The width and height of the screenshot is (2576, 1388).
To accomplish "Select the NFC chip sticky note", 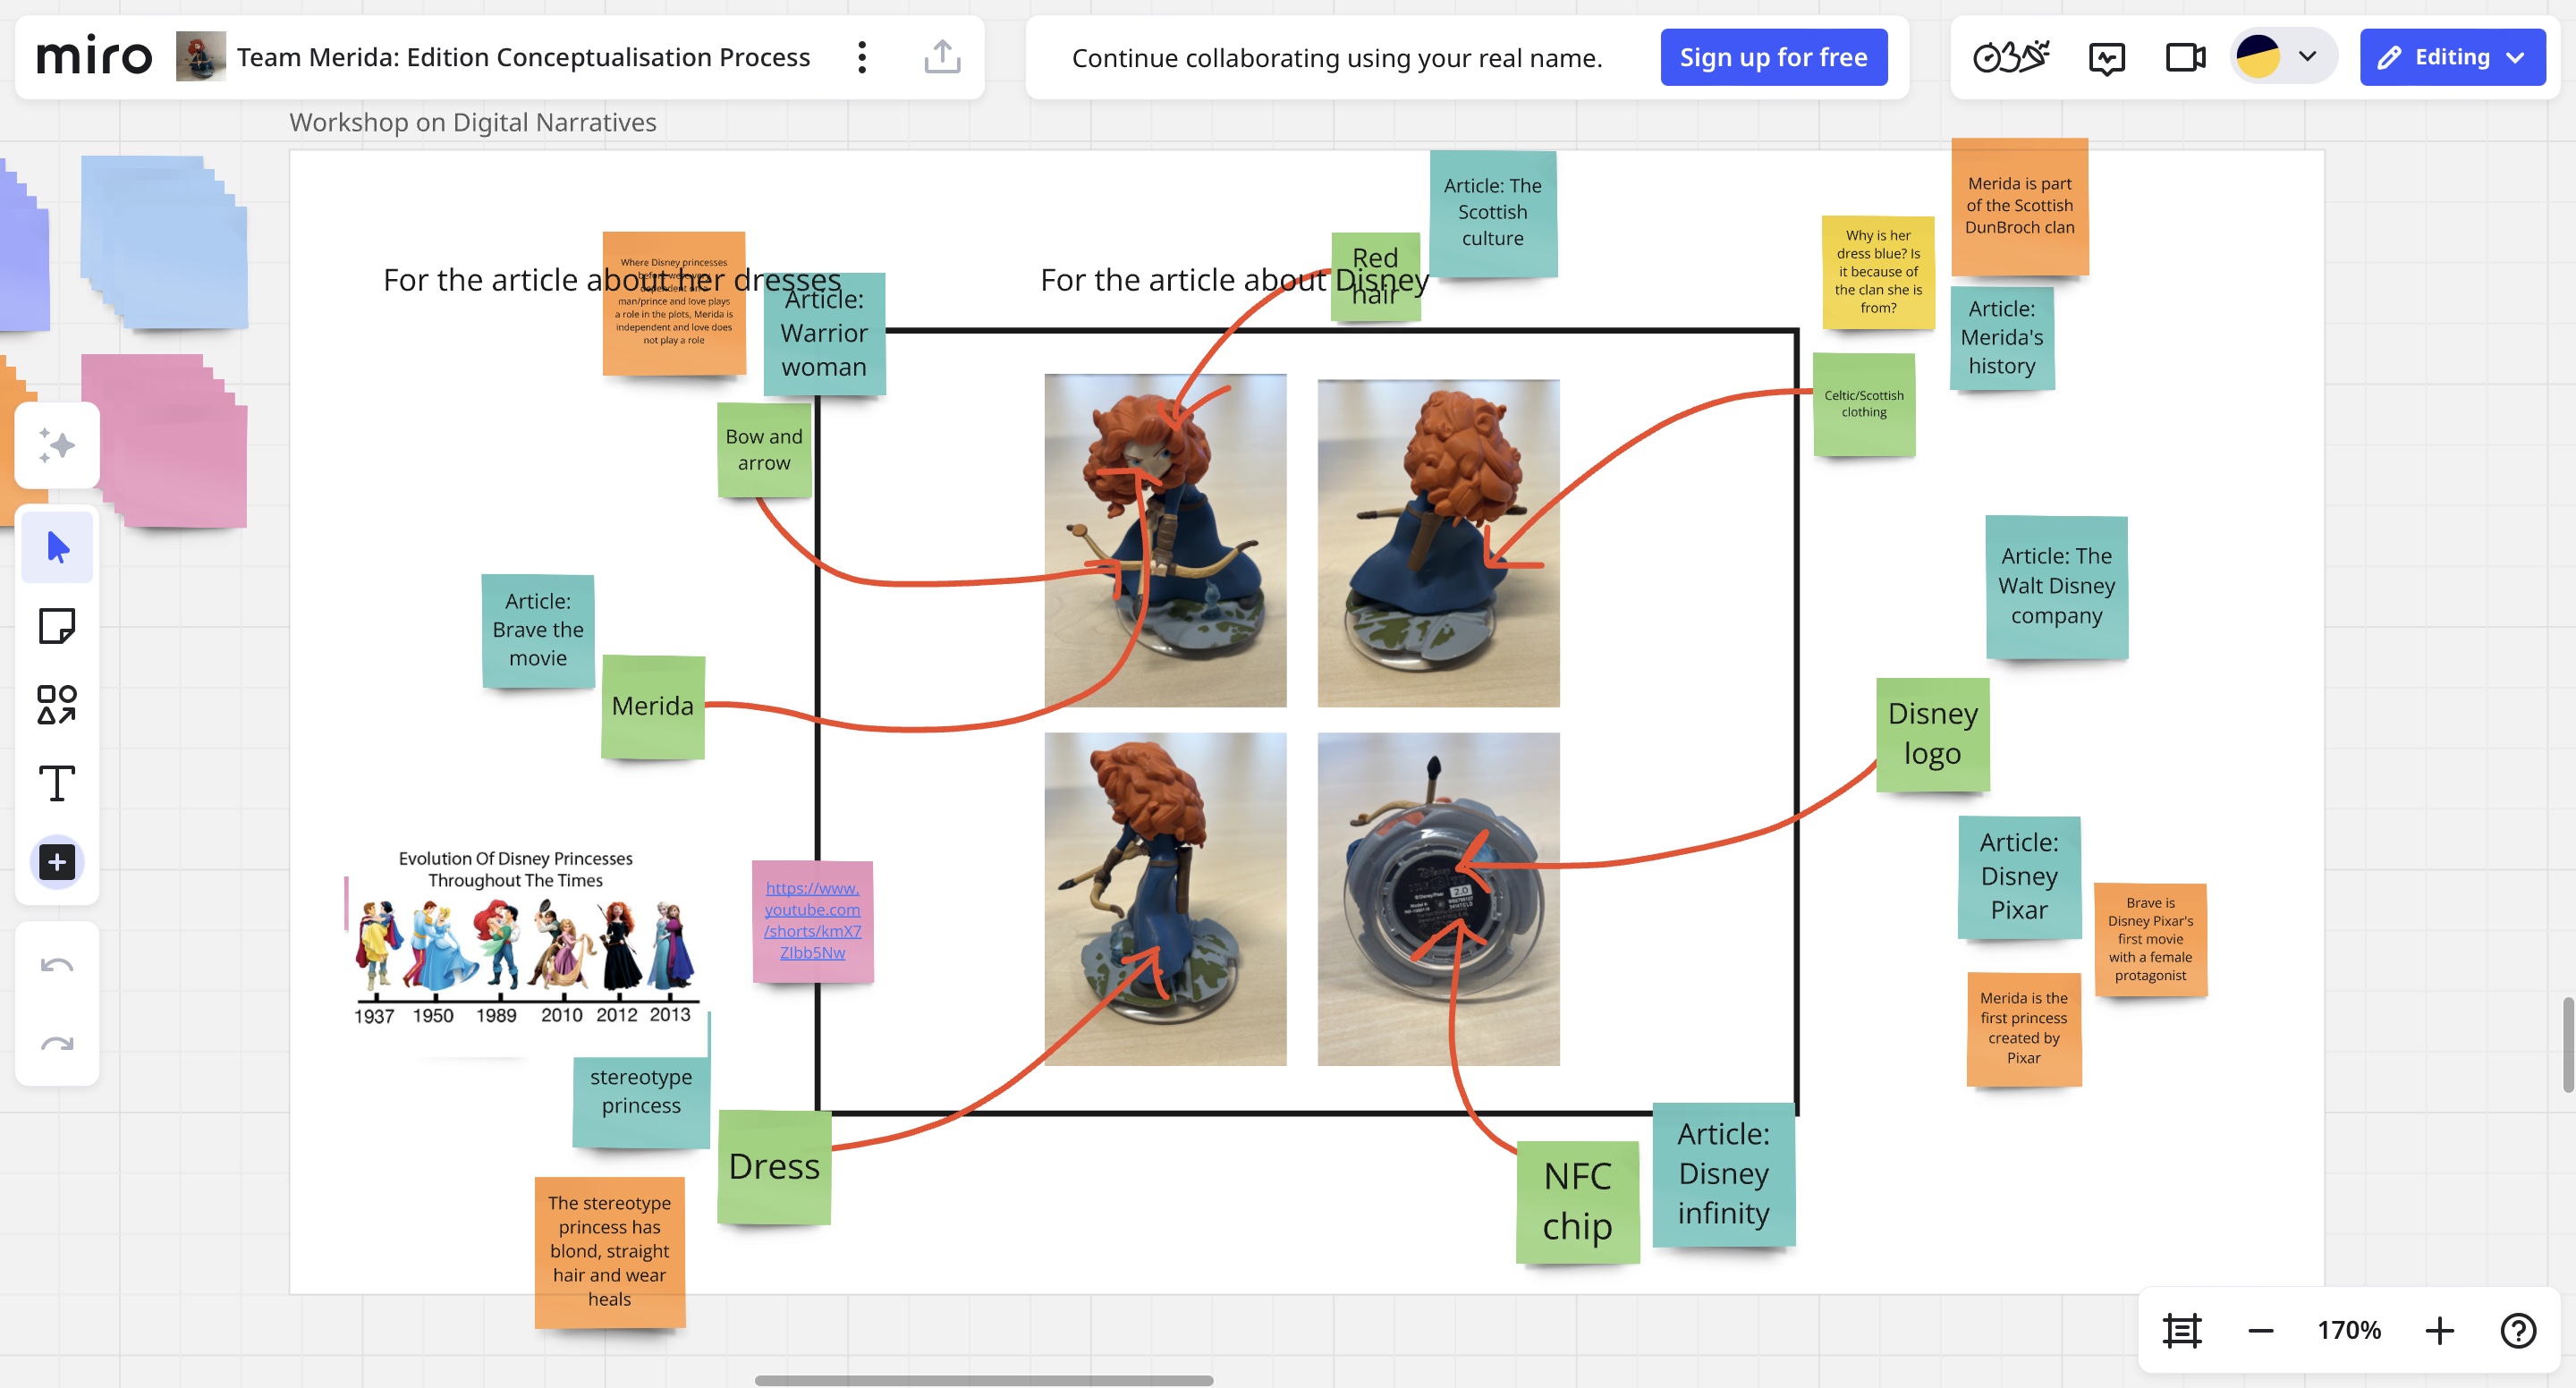I will pyautogui.click(x=1577, y=1202).
